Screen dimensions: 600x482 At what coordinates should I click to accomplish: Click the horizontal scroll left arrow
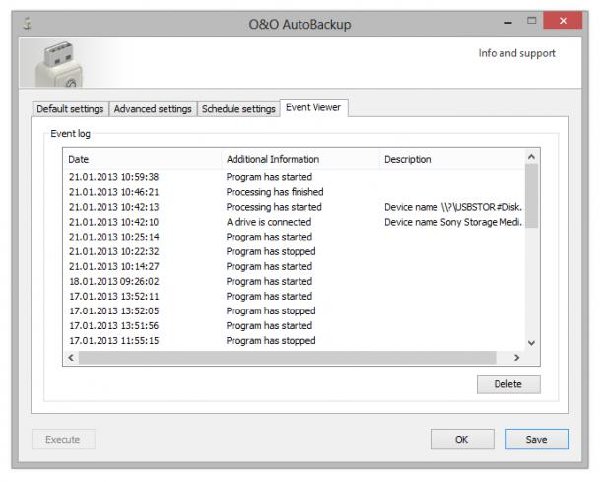click(x=71, y=357)
